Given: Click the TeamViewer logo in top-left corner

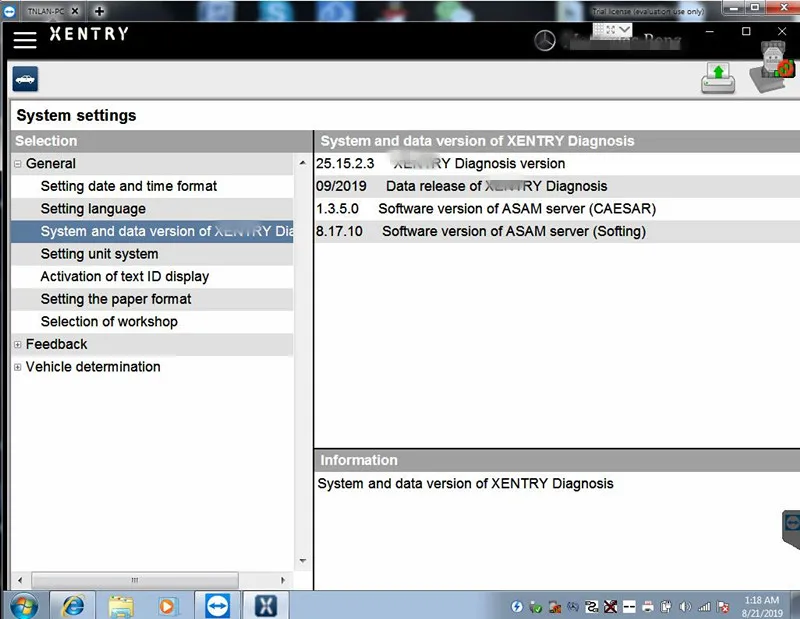Looking at the screenshot, I should pyautogui.click(x=9, y=11).
